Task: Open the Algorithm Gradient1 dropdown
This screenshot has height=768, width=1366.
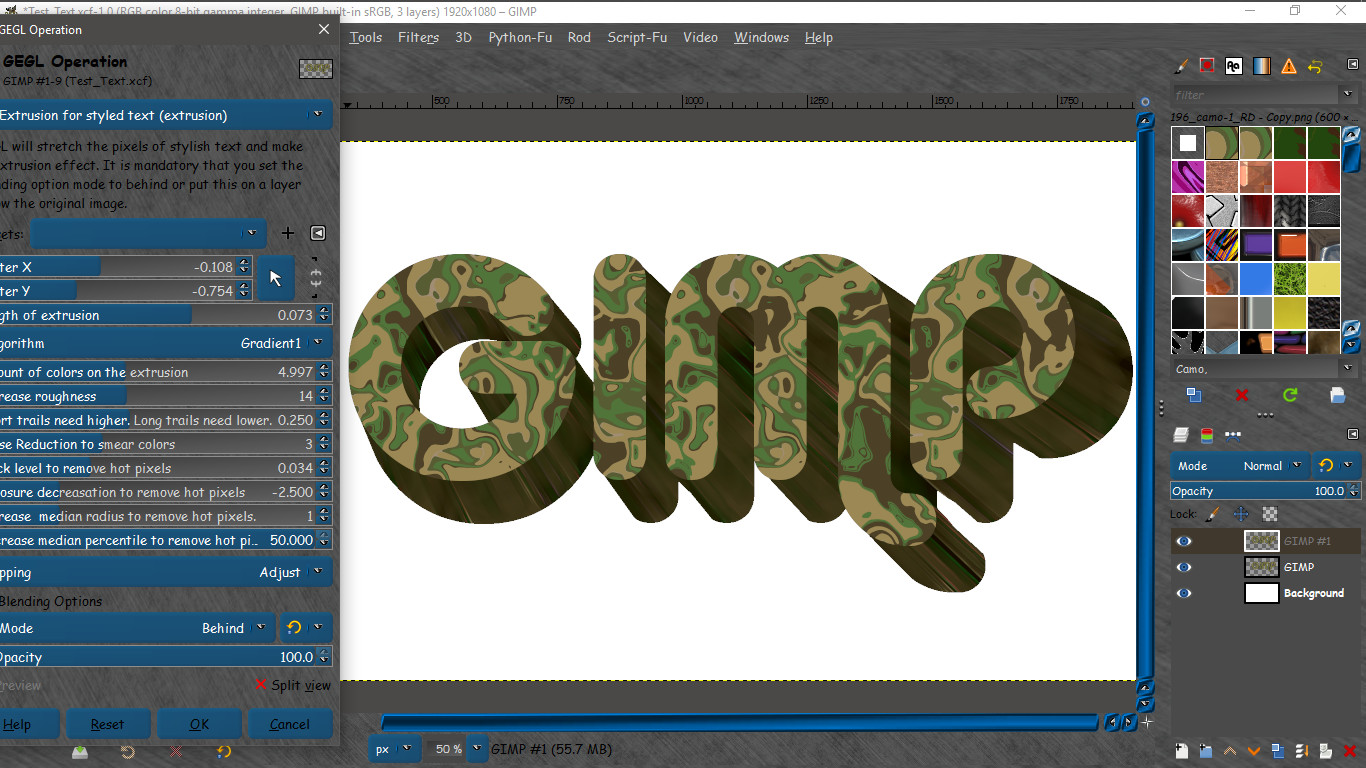Action: coord(165,343)
